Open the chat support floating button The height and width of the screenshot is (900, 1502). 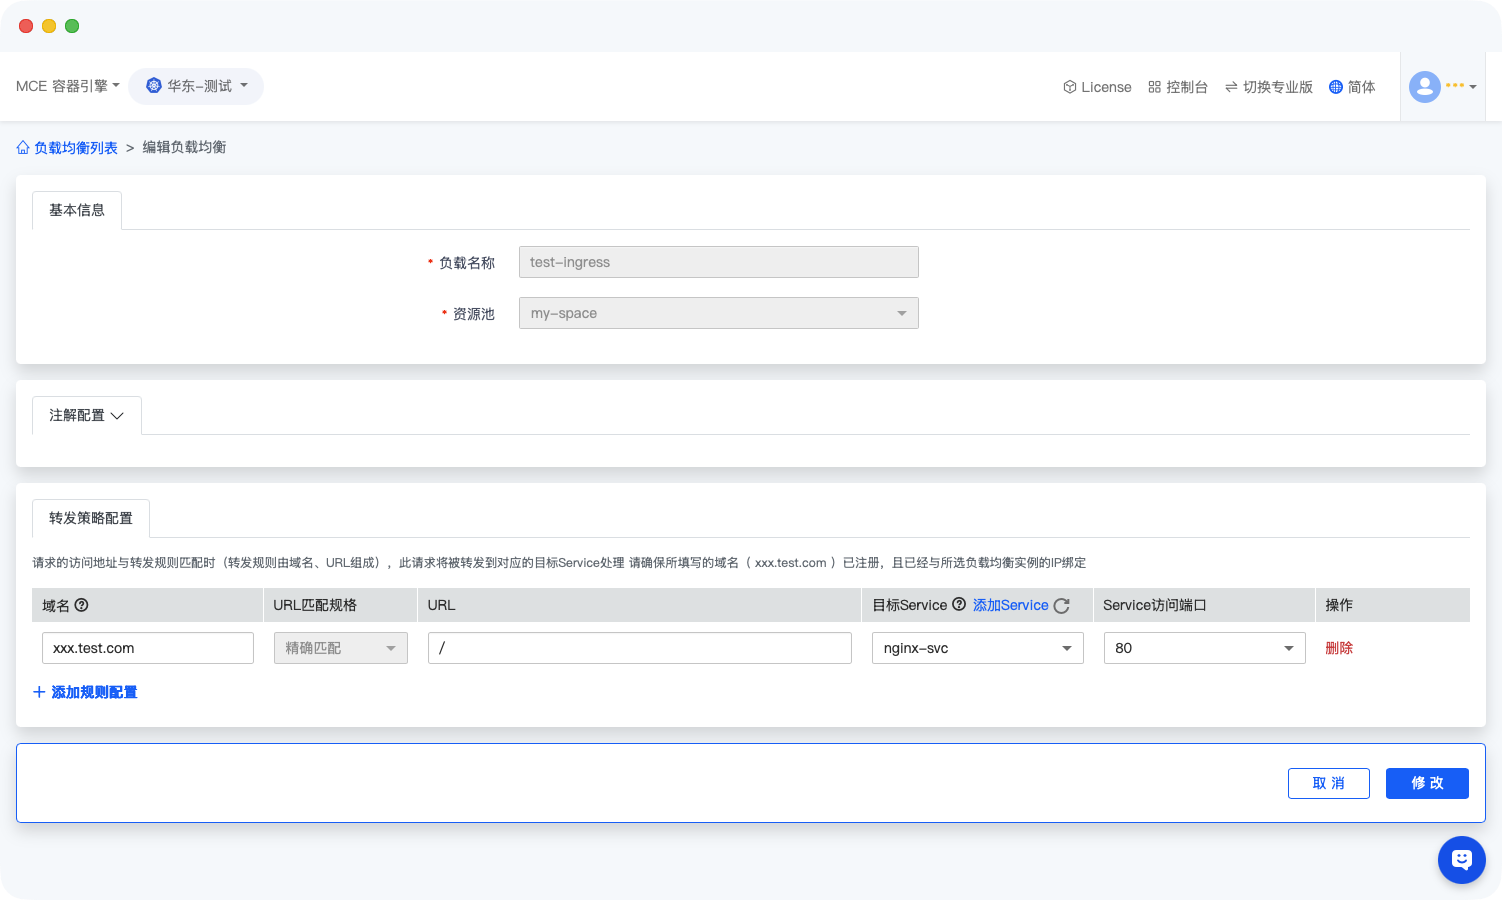click(x=1461, y=860)
